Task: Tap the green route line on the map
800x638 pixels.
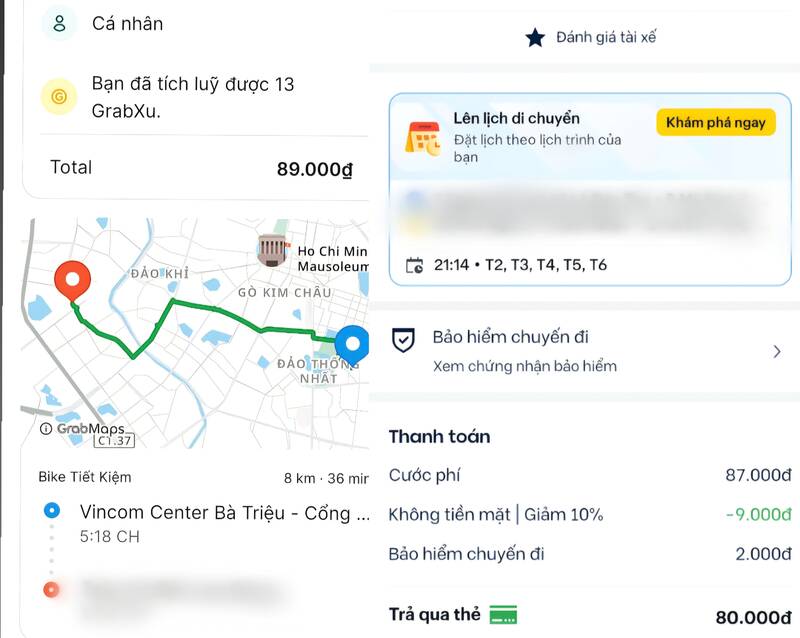Action: pyautogui.click(x=219, y=310)
